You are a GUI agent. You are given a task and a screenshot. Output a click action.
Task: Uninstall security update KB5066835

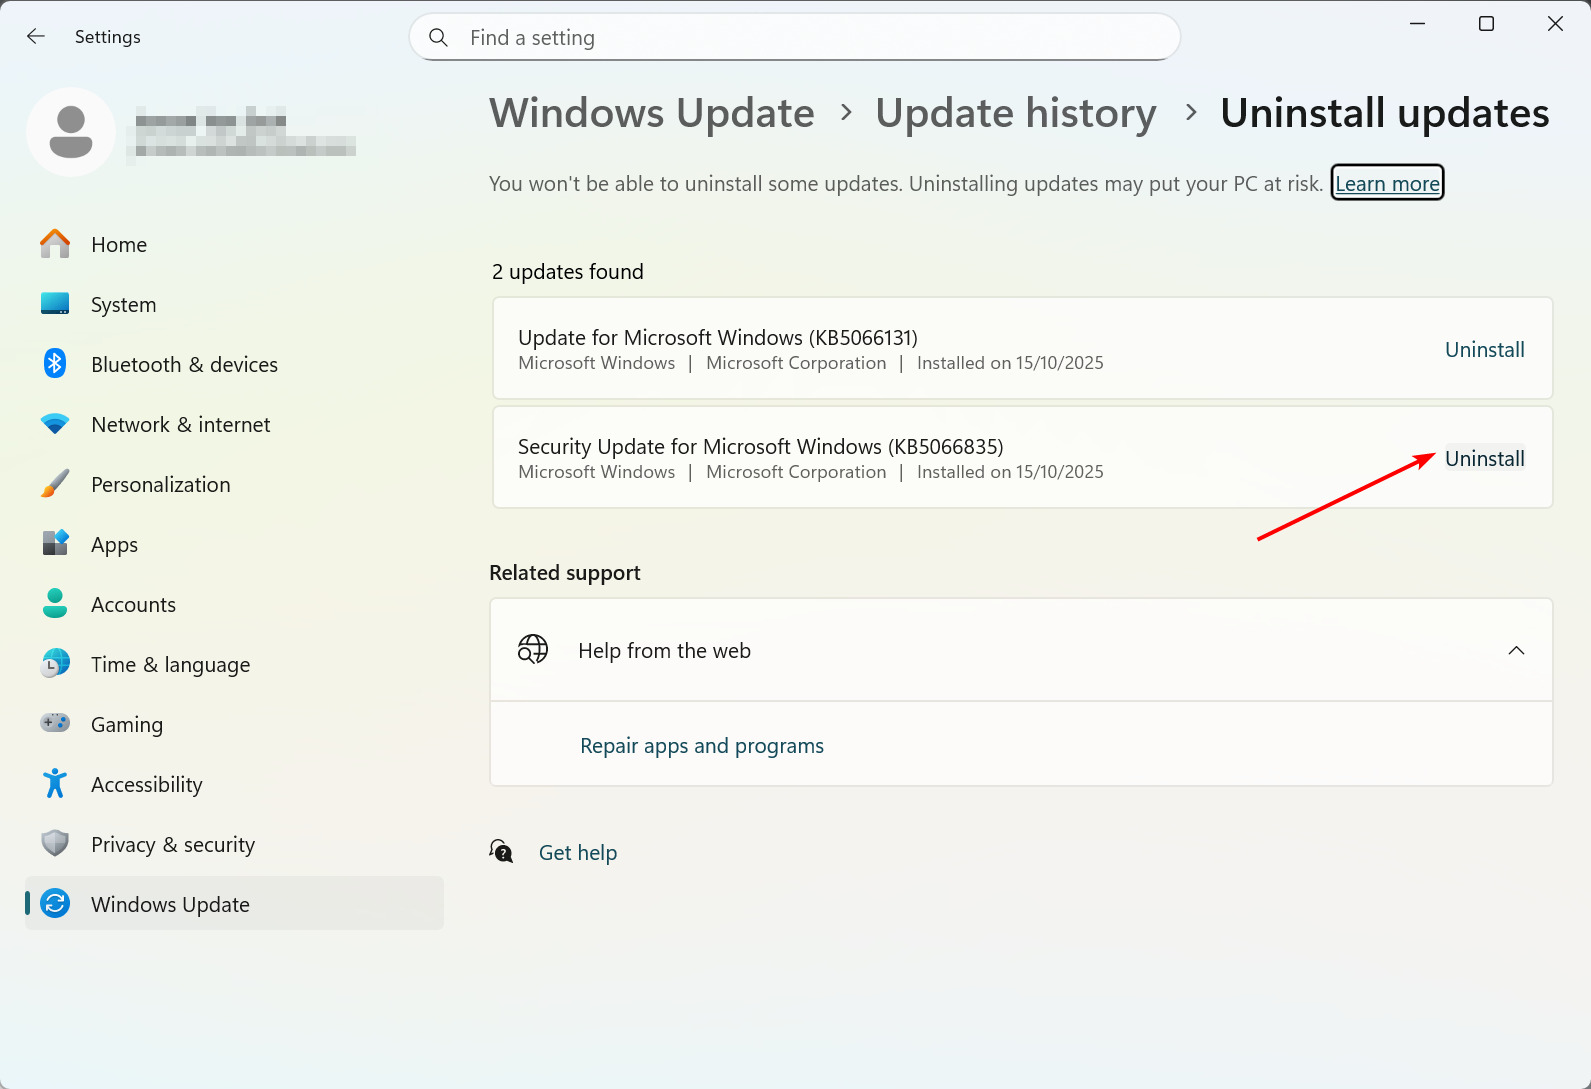(1484, 459)
